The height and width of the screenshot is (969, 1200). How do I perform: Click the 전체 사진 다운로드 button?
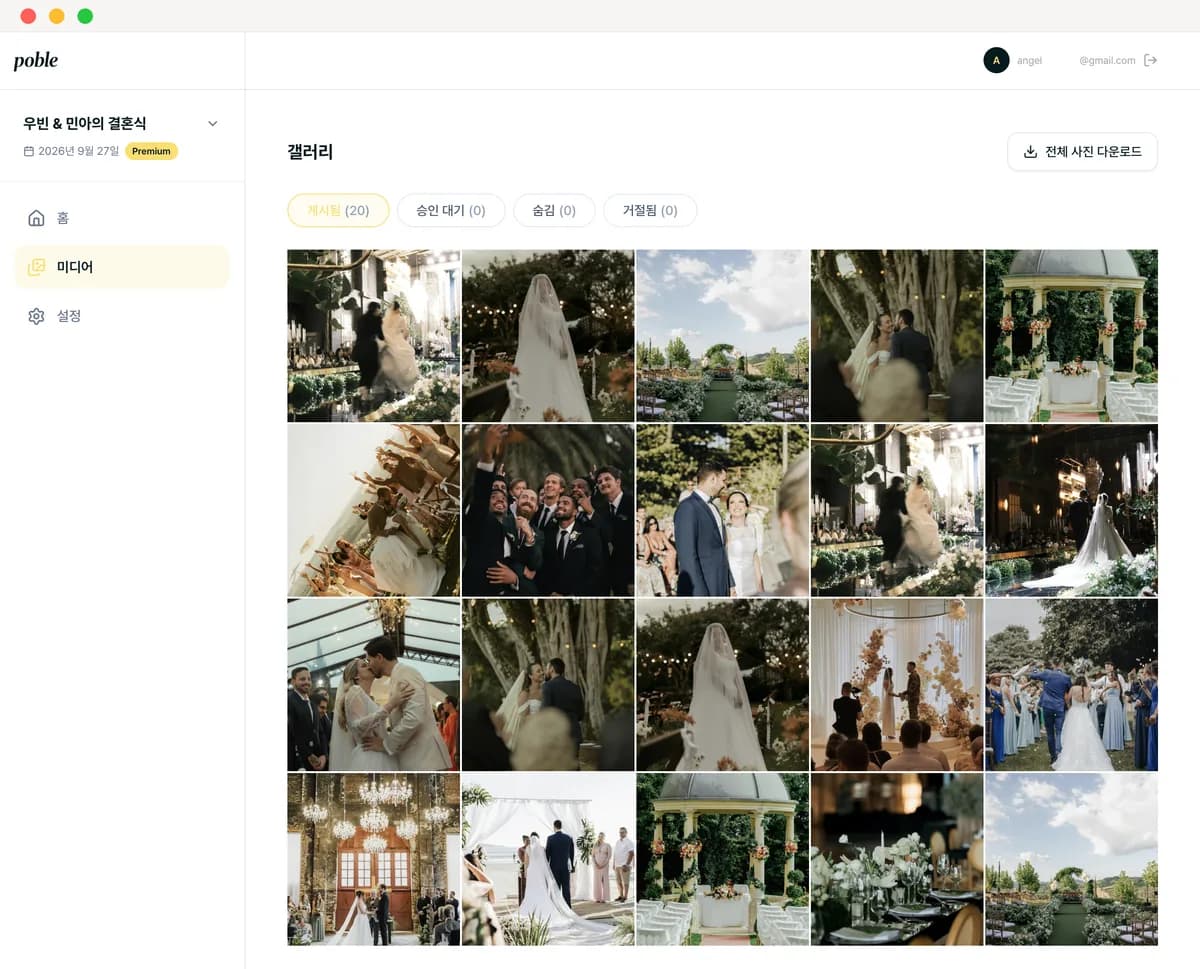point(1082,152)
